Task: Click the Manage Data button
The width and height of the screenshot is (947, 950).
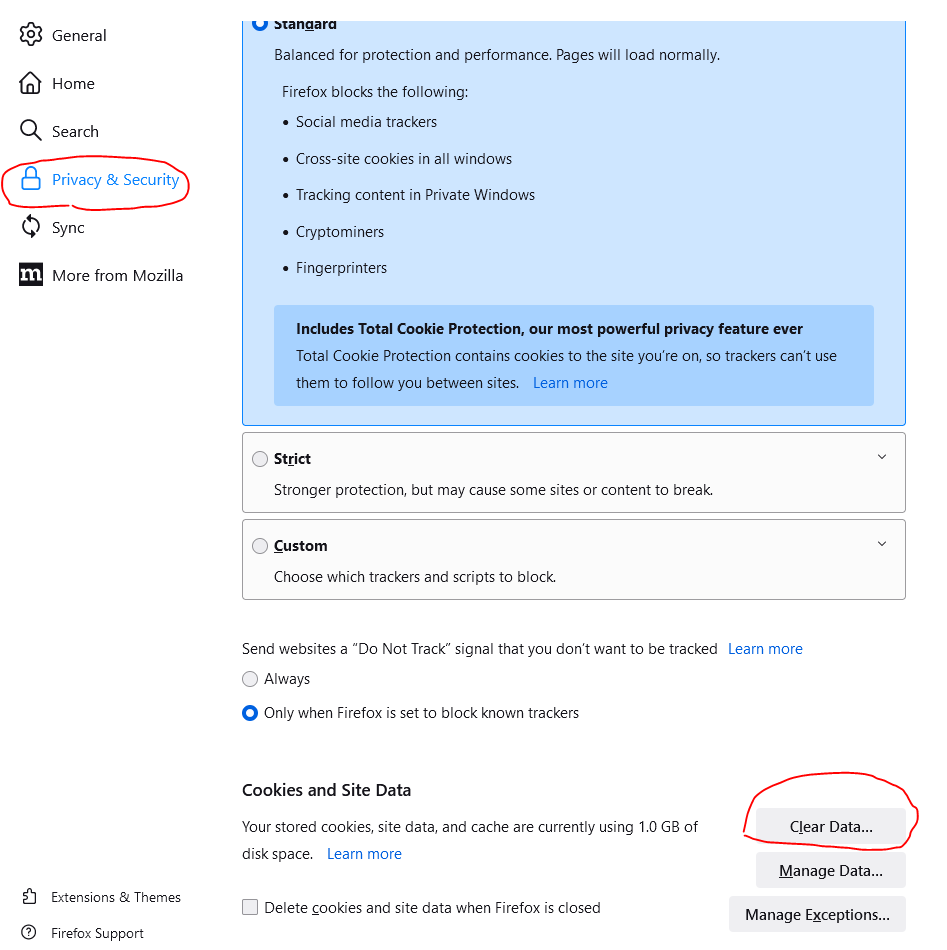Action: [x=831, y=871]
